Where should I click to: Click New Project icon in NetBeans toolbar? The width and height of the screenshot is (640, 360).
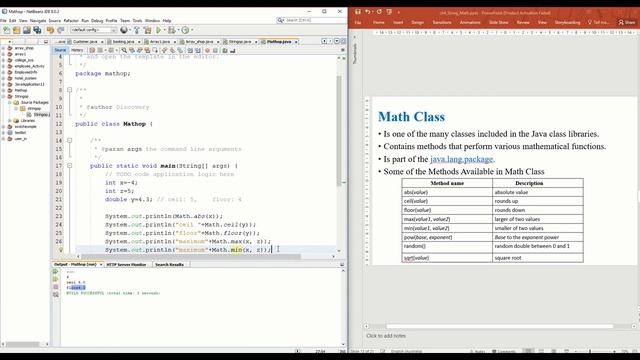pos(16,30)
